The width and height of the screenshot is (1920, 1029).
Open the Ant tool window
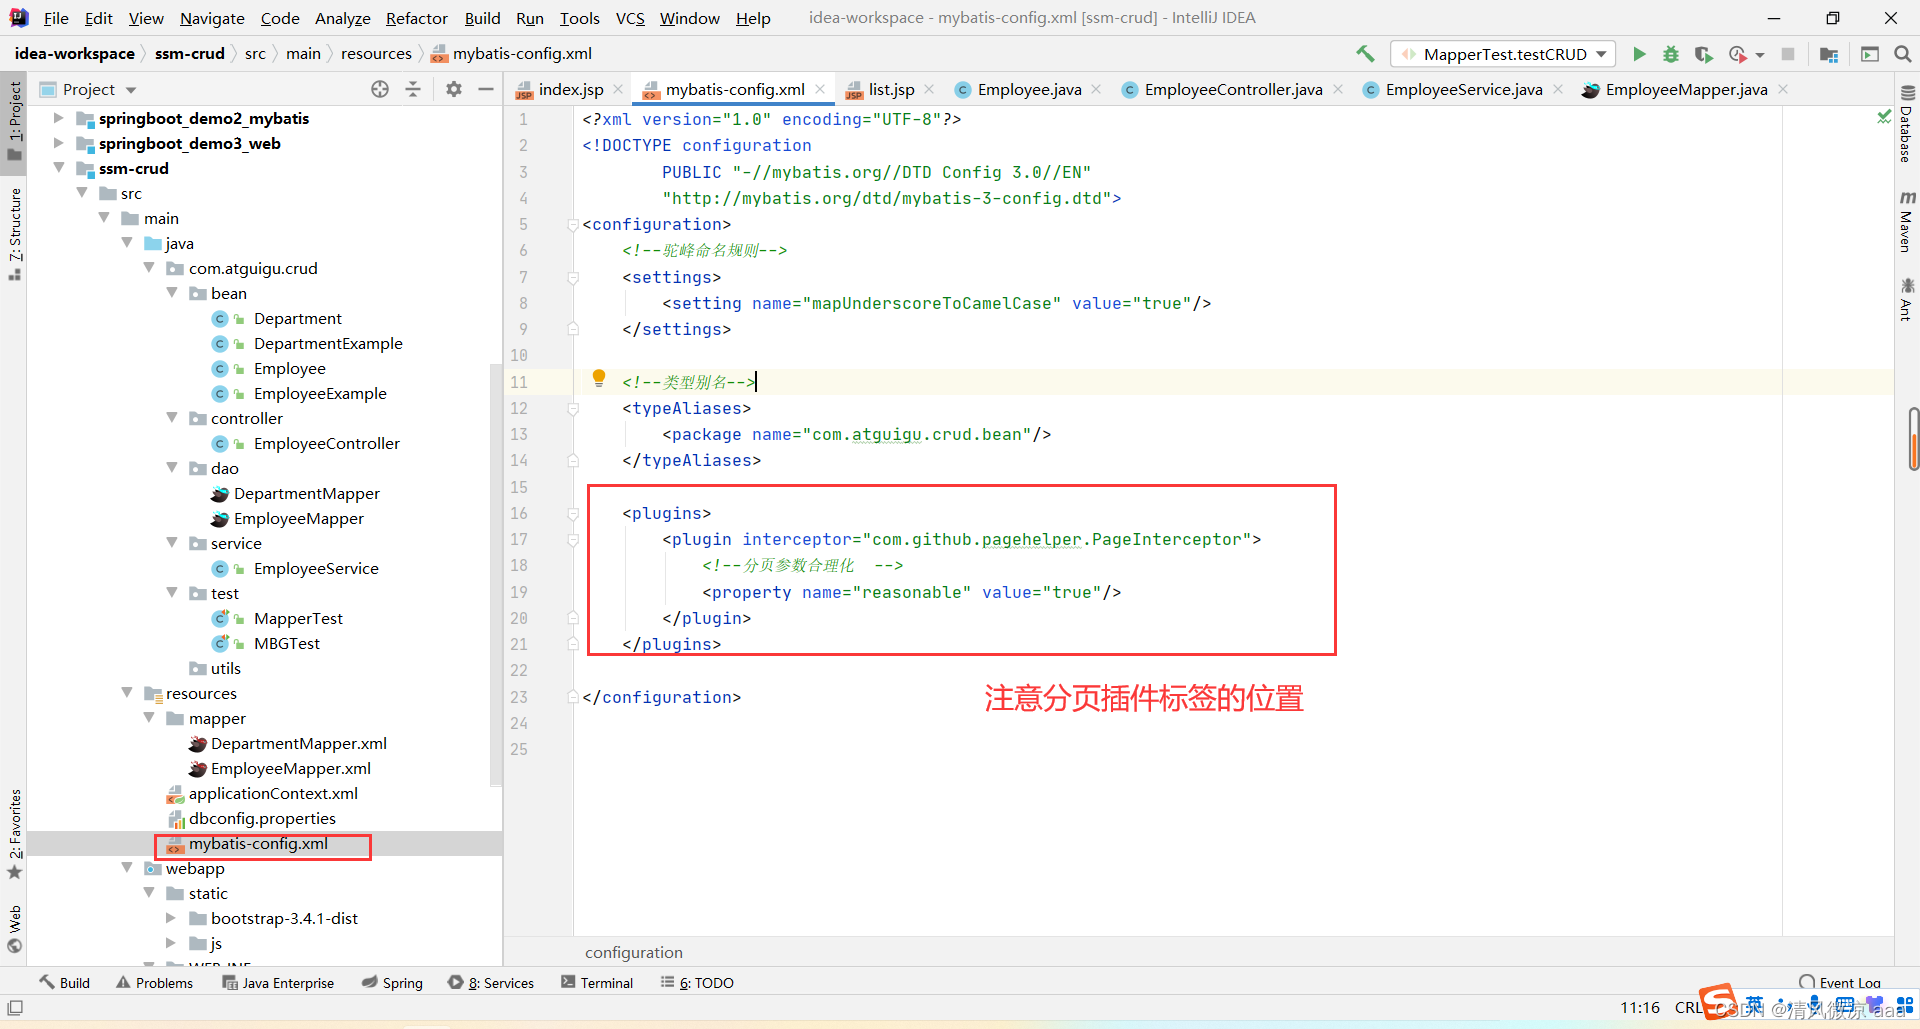[1907, 299]
